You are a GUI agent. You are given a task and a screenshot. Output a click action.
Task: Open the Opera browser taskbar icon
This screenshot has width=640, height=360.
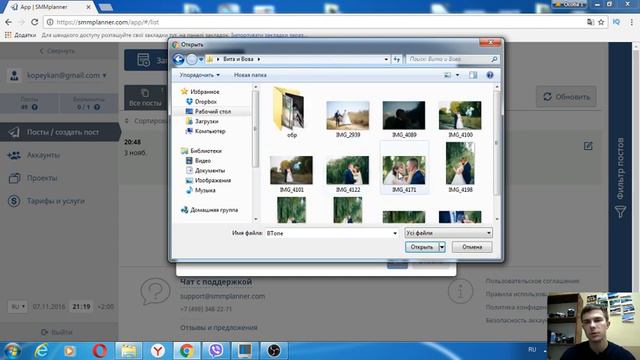pyautogui.click(x=100, y=351)
